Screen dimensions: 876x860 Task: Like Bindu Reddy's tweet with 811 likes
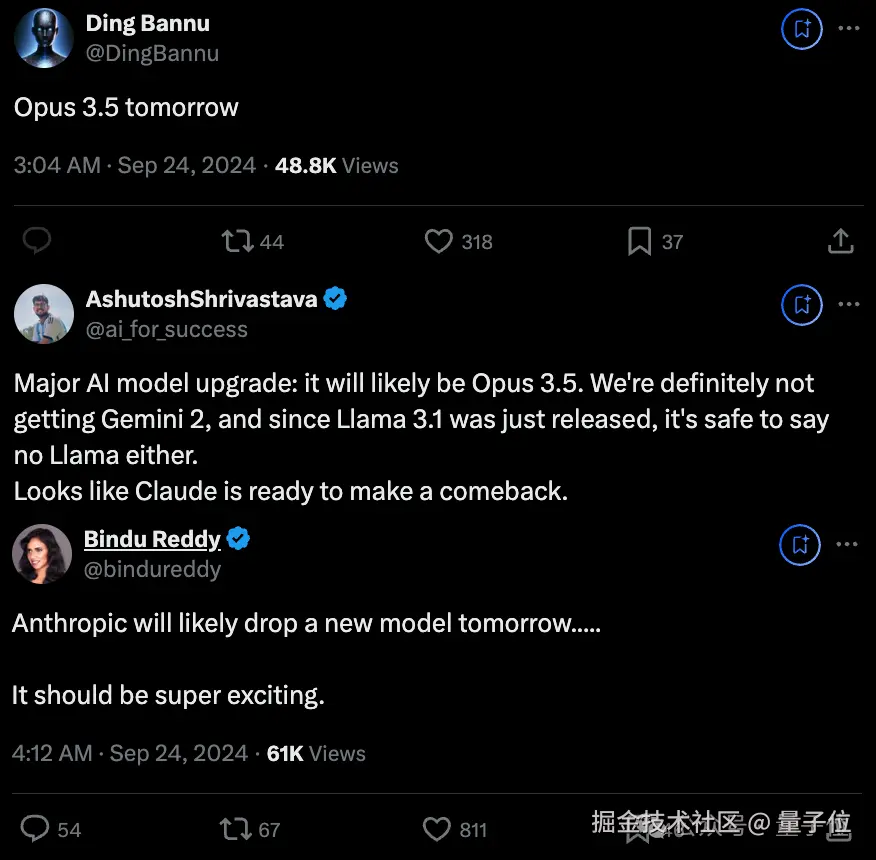pos(439,829)
